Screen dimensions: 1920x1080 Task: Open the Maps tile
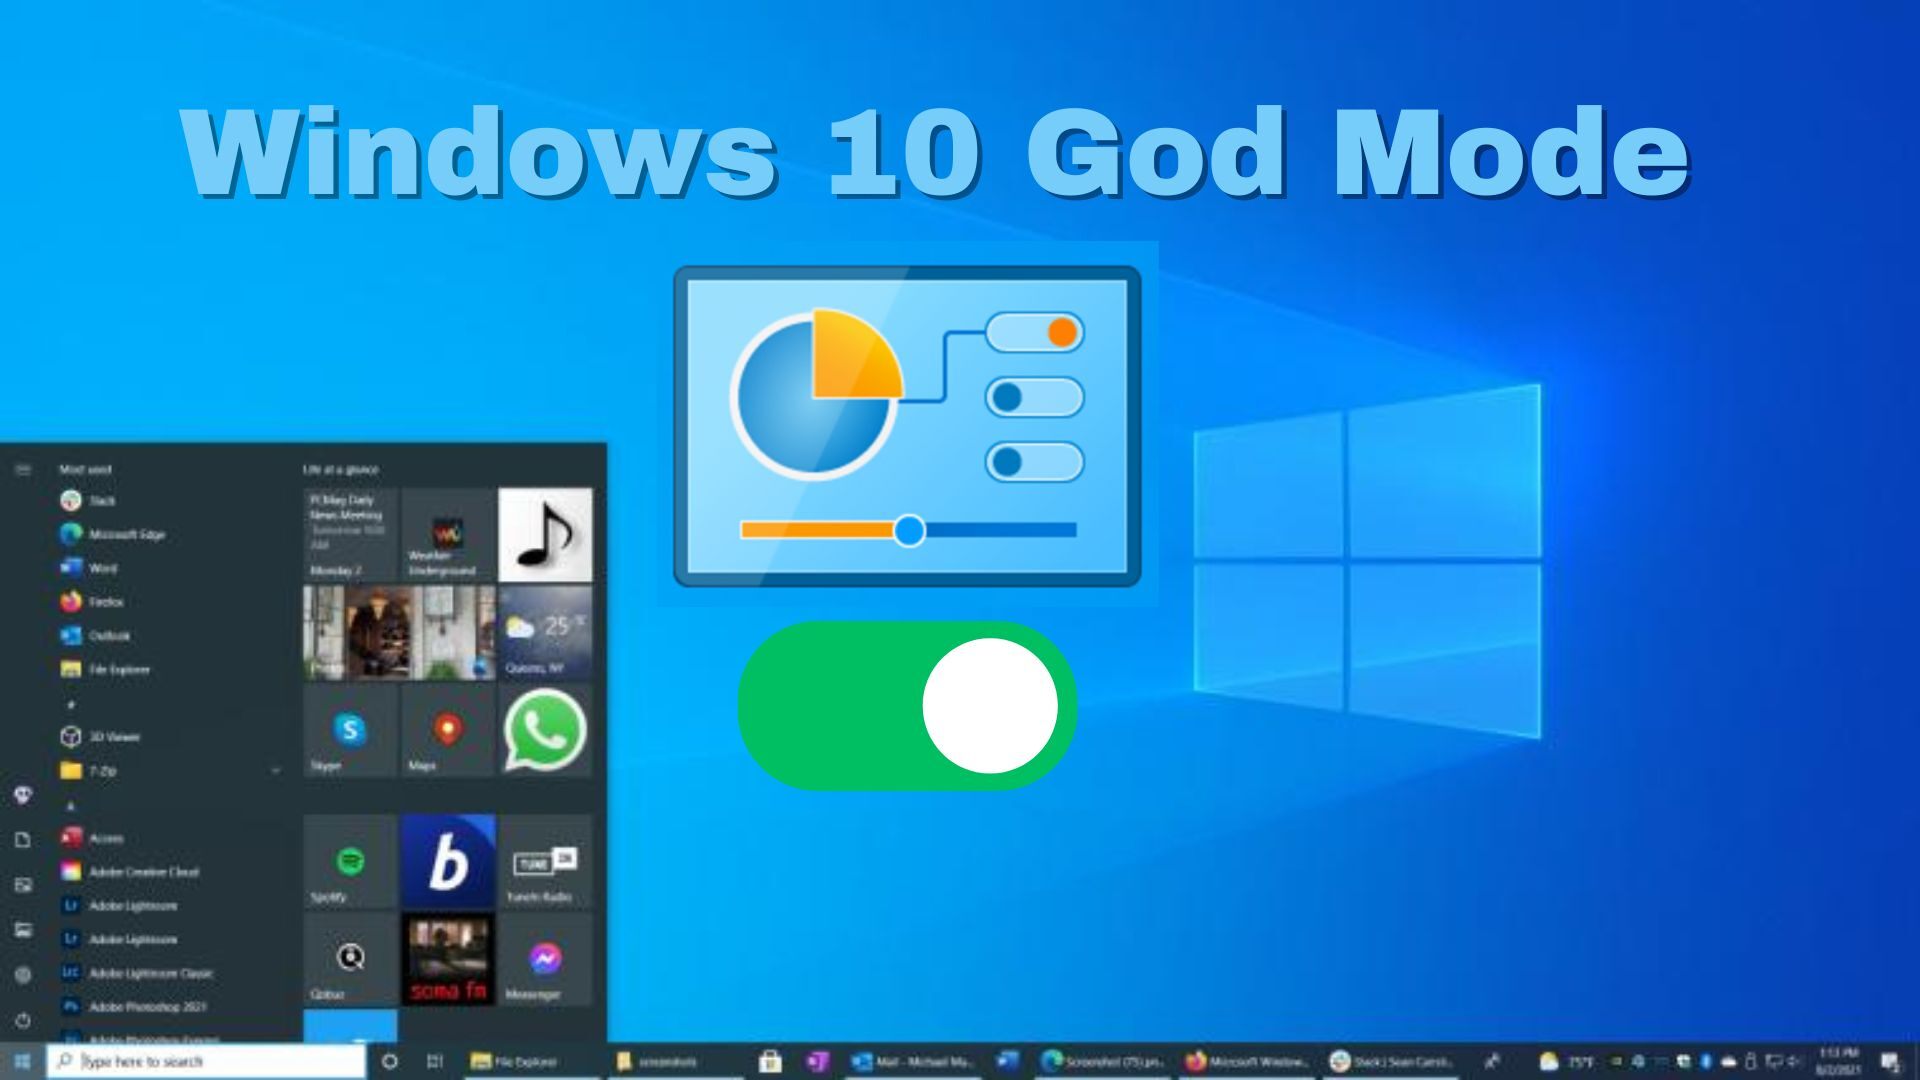coord(447,730)
